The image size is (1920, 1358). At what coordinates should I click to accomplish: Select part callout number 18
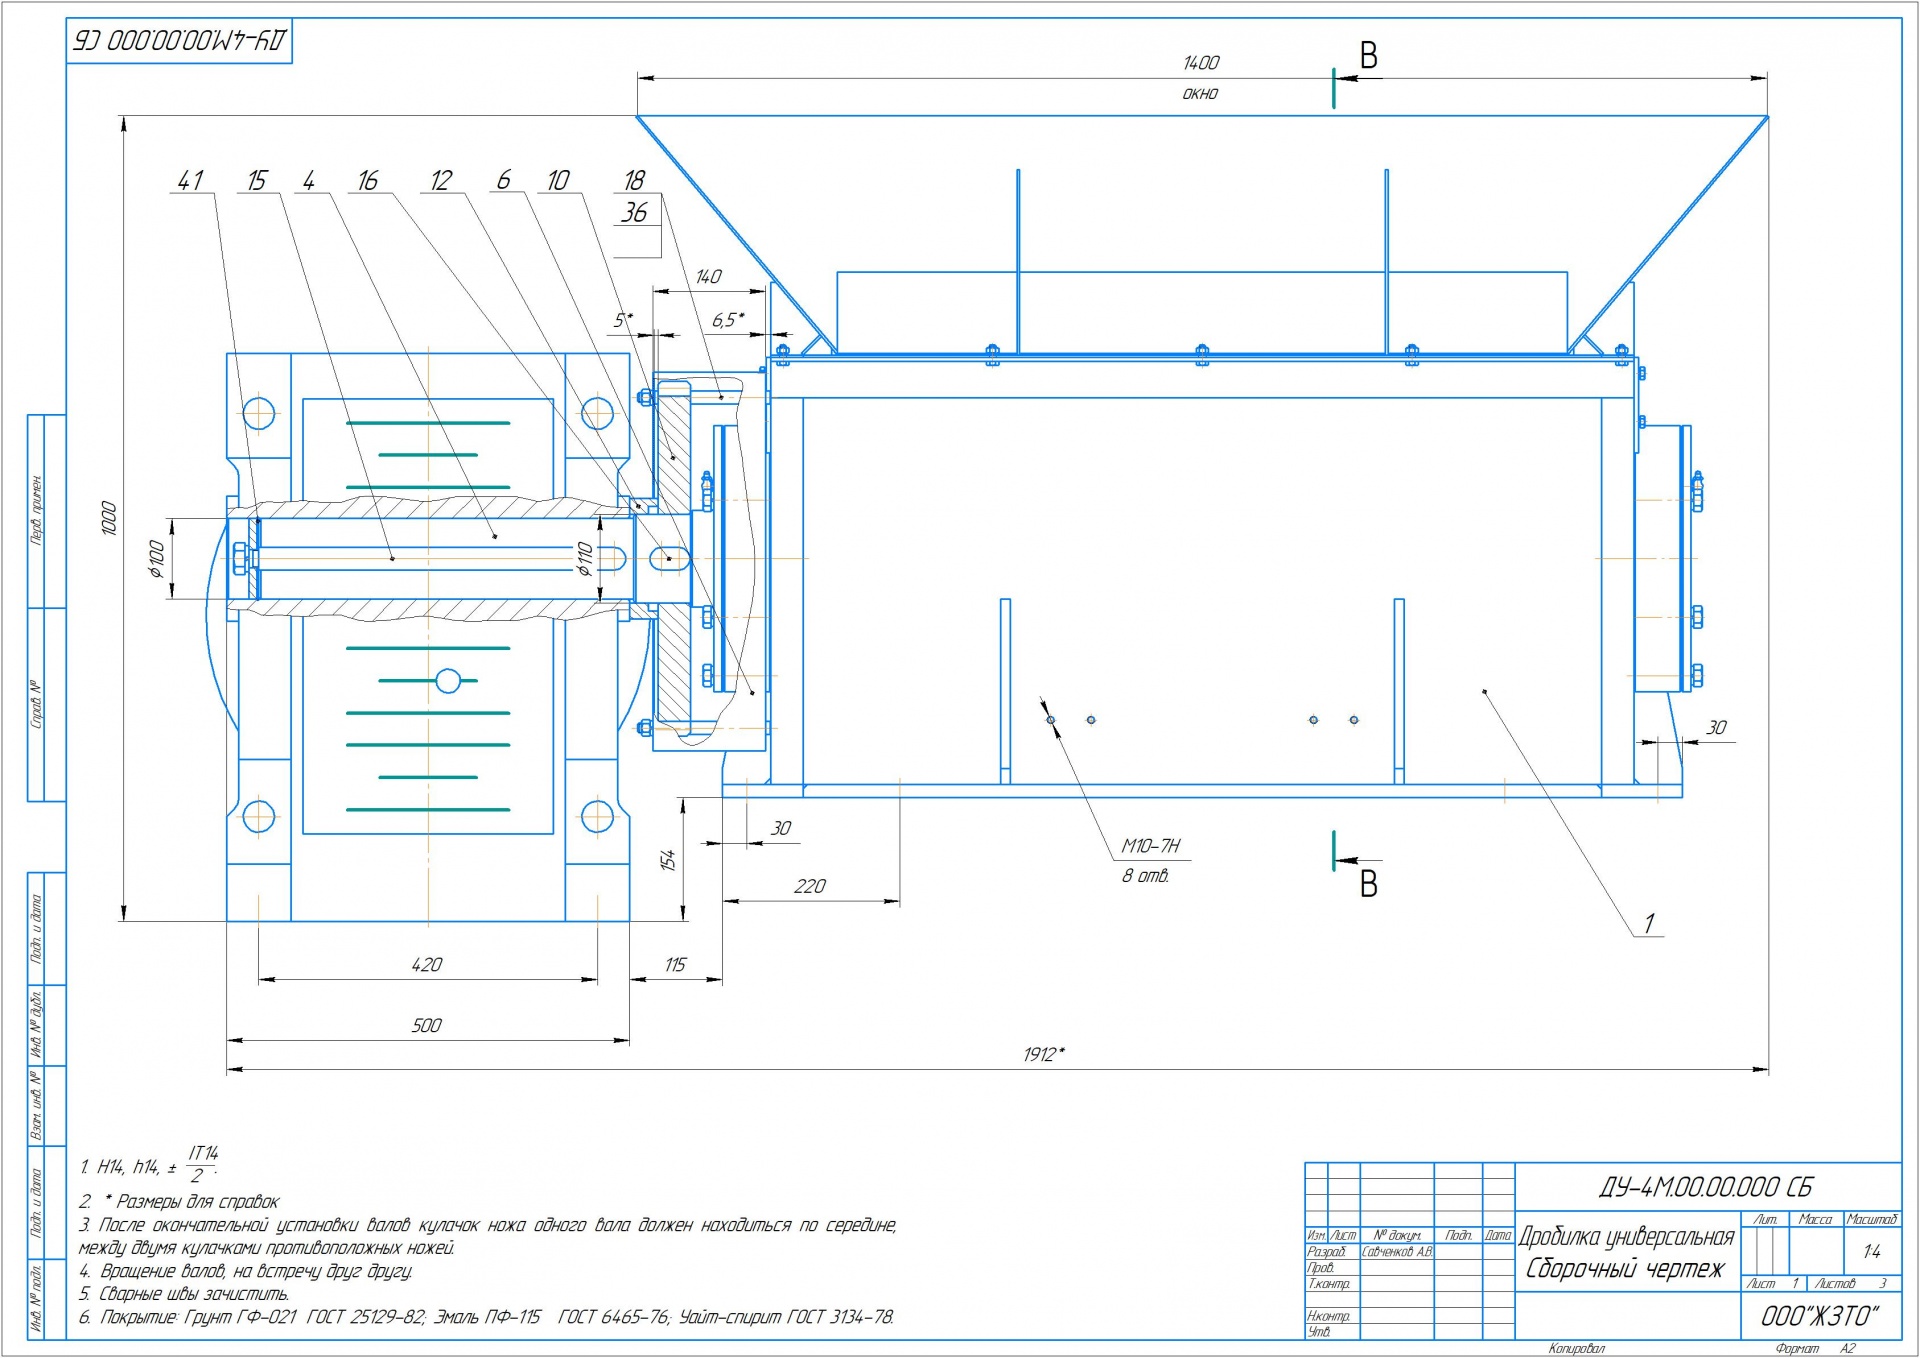[634, 180]
